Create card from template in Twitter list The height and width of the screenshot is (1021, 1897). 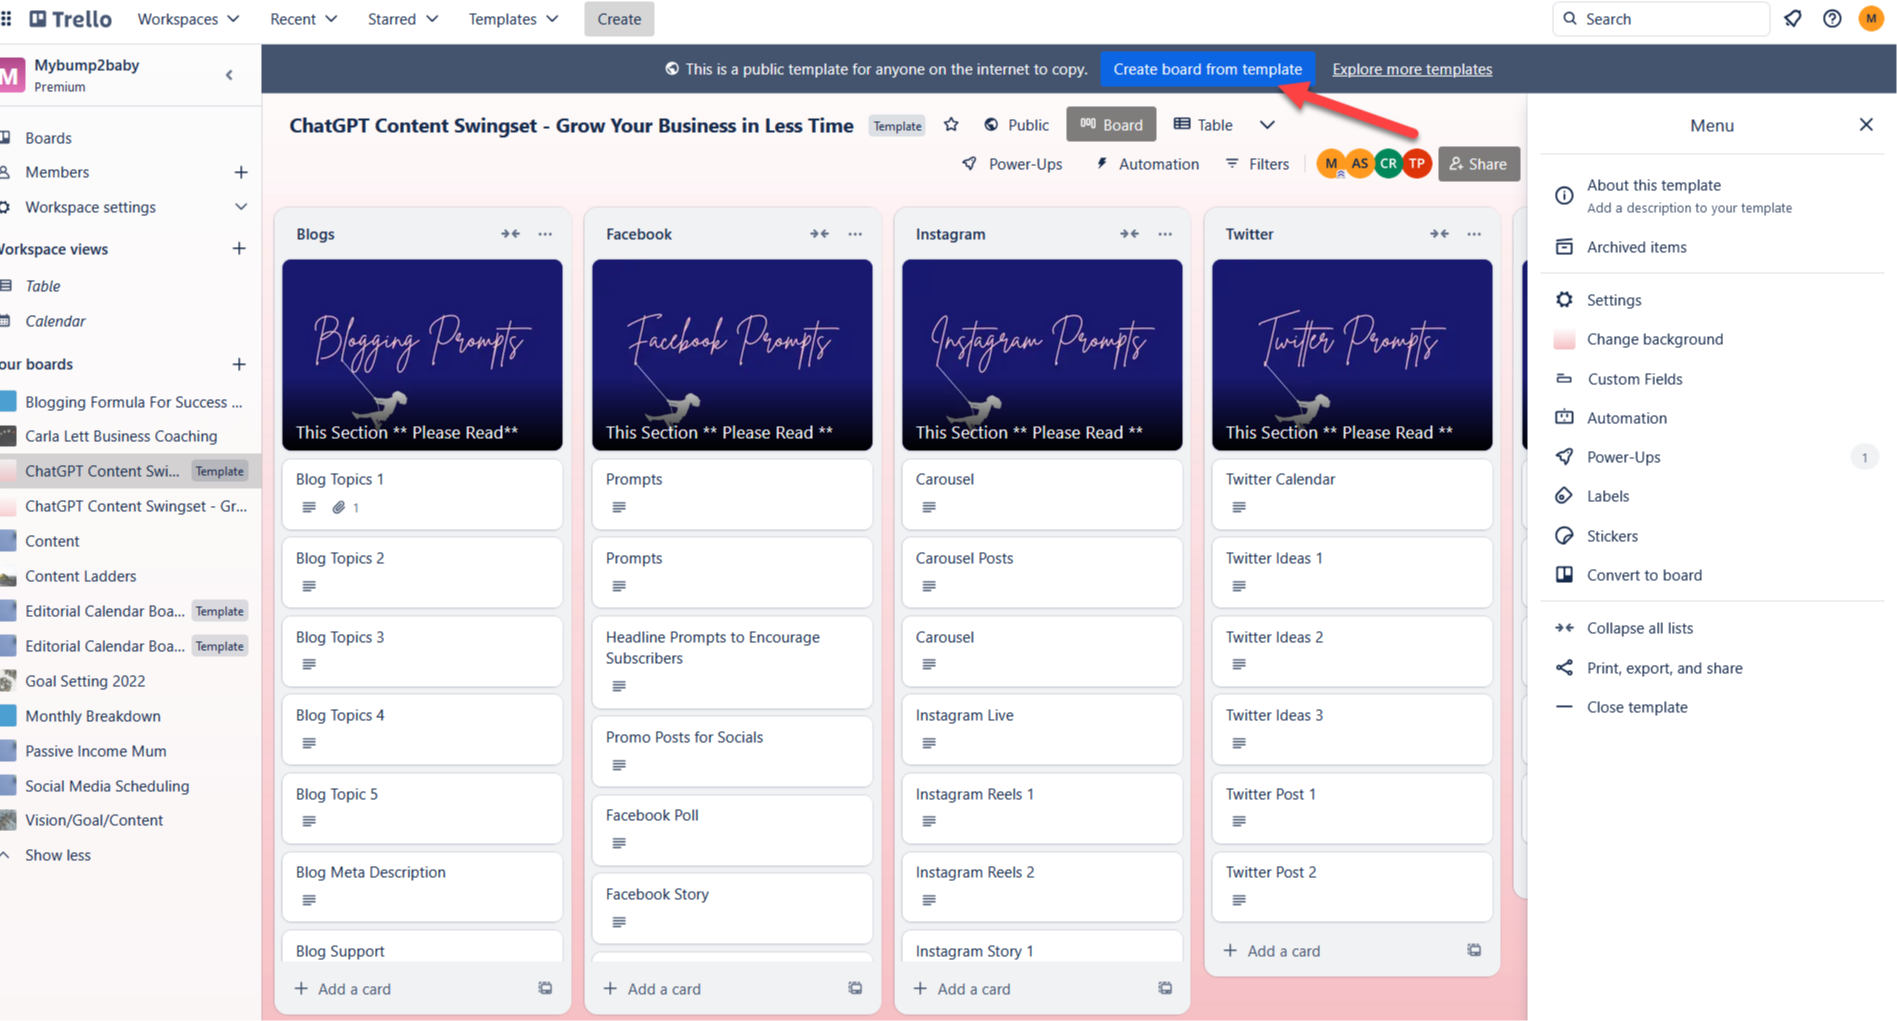(x=1474, y=950)
